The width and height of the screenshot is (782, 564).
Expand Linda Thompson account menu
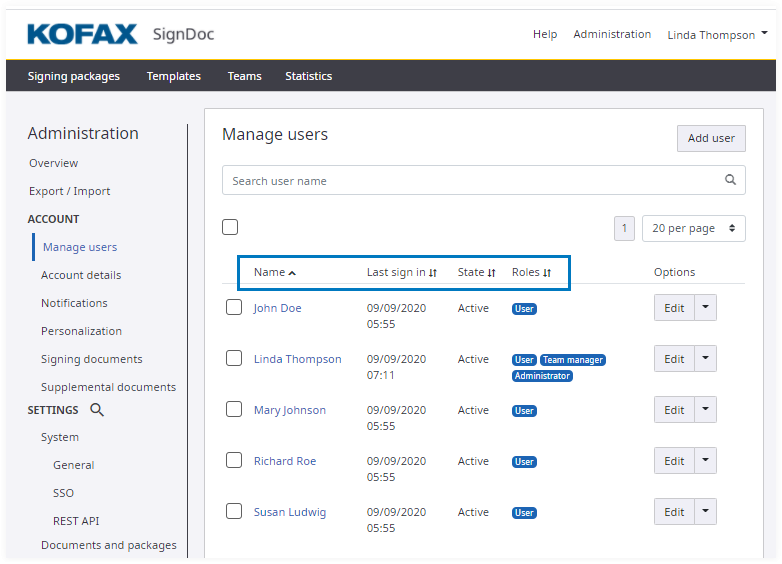click(x=717, y=35)
